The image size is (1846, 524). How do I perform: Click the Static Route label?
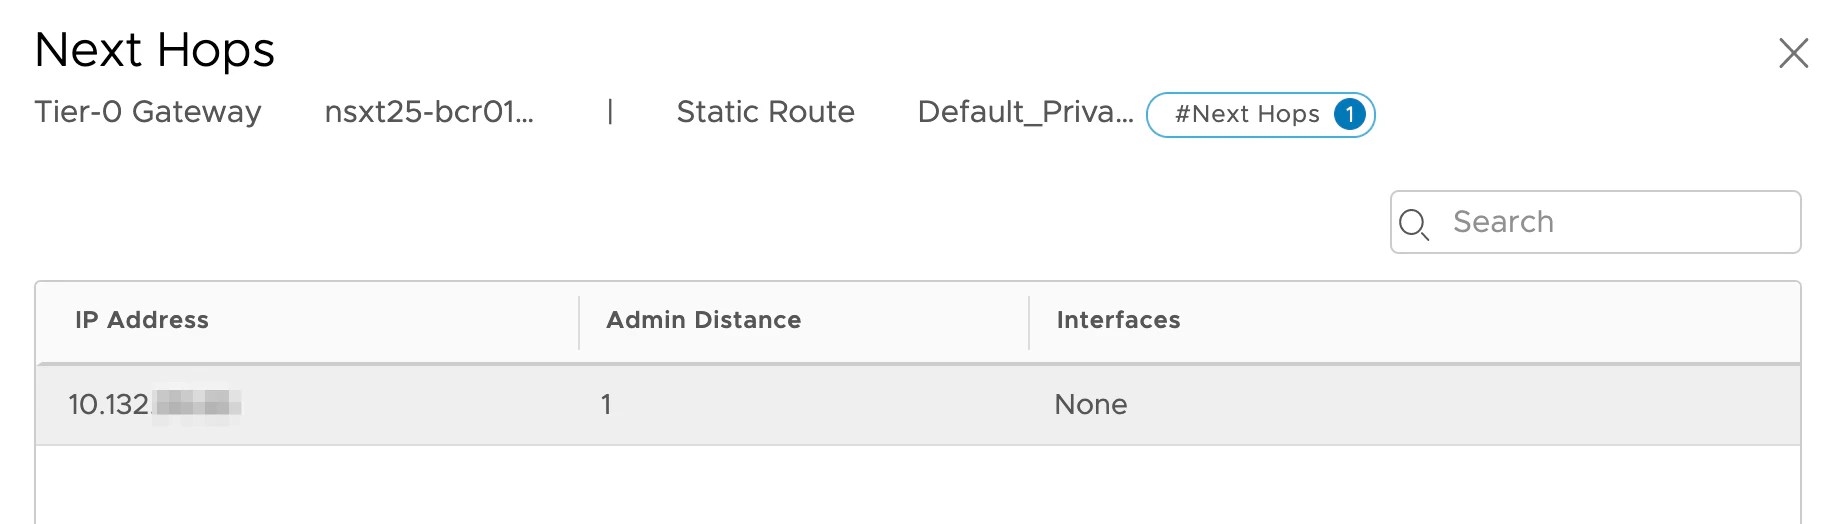click(765, 112)
